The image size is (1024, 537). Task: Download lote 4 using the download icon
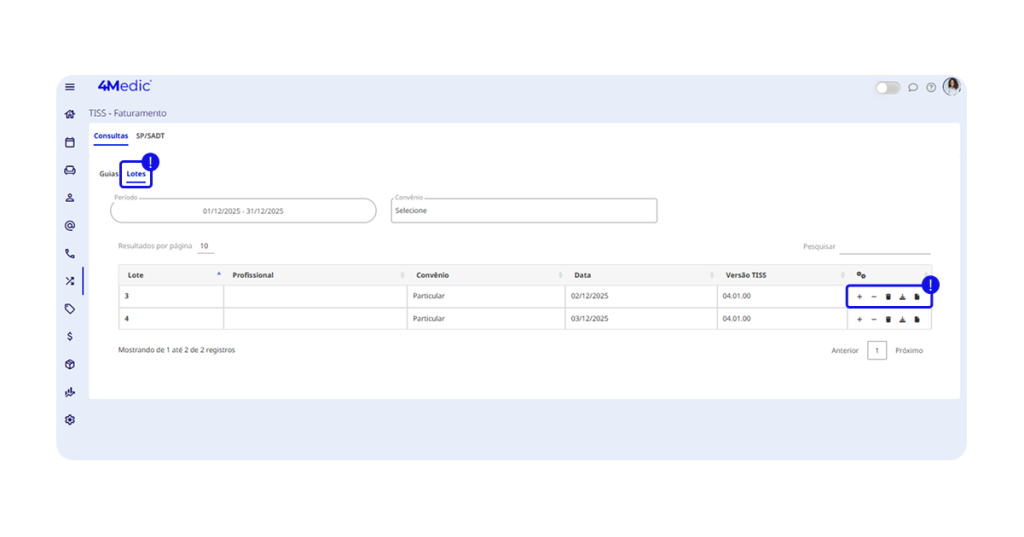click(x=902, y=319)
